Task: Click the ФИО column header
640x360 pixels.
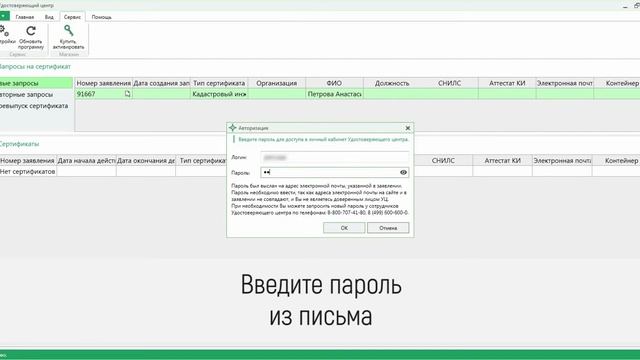Action: (x=334, y=83)
